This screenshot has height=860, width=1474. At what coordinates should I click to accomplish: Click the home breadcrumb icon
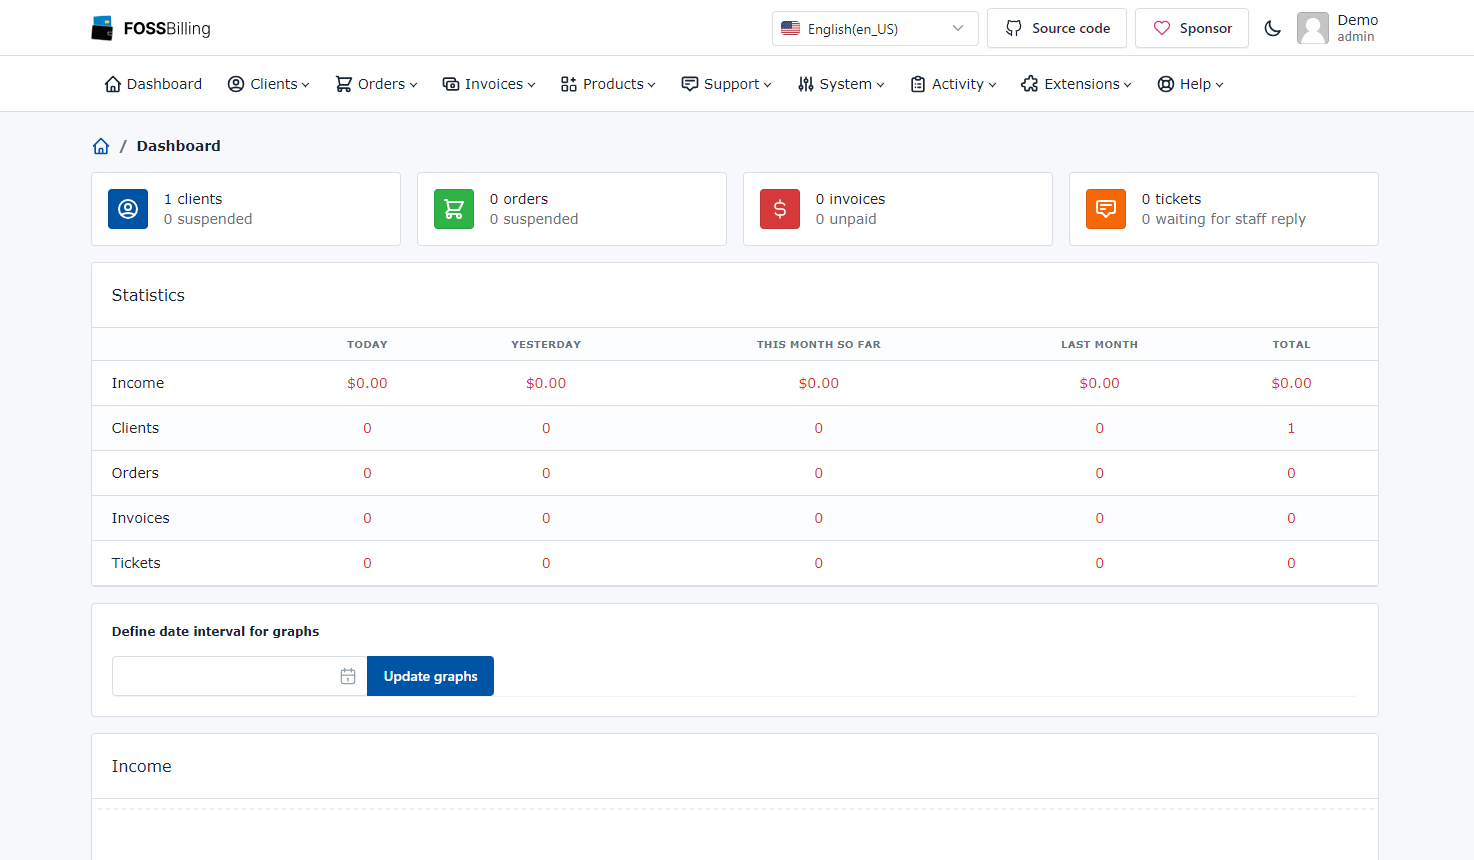(101, 146)
